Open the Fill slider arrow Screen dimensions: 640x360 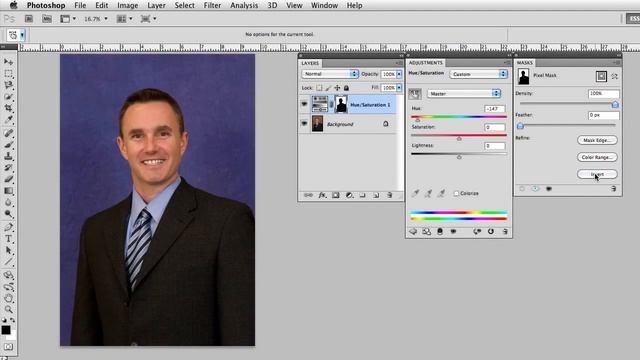coord(399,88)
